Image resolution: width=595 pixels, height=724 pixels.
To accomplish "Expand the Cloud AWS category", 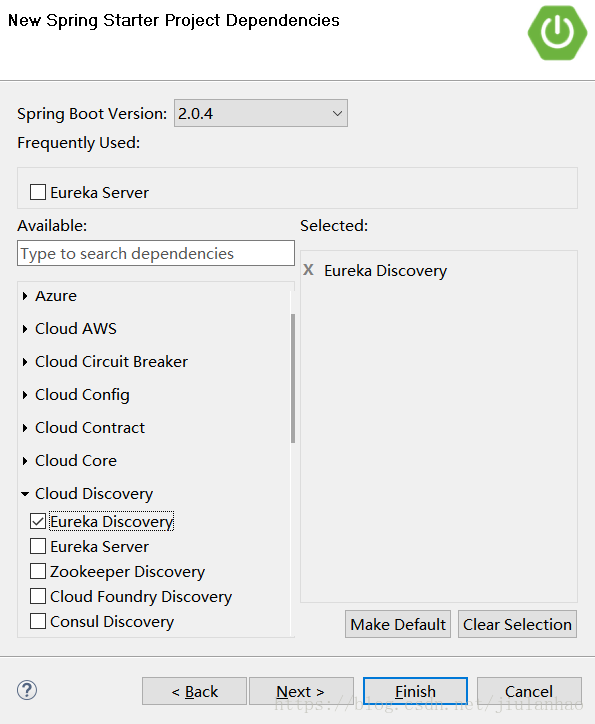I will pyautogui.click(x=25, y=328).
